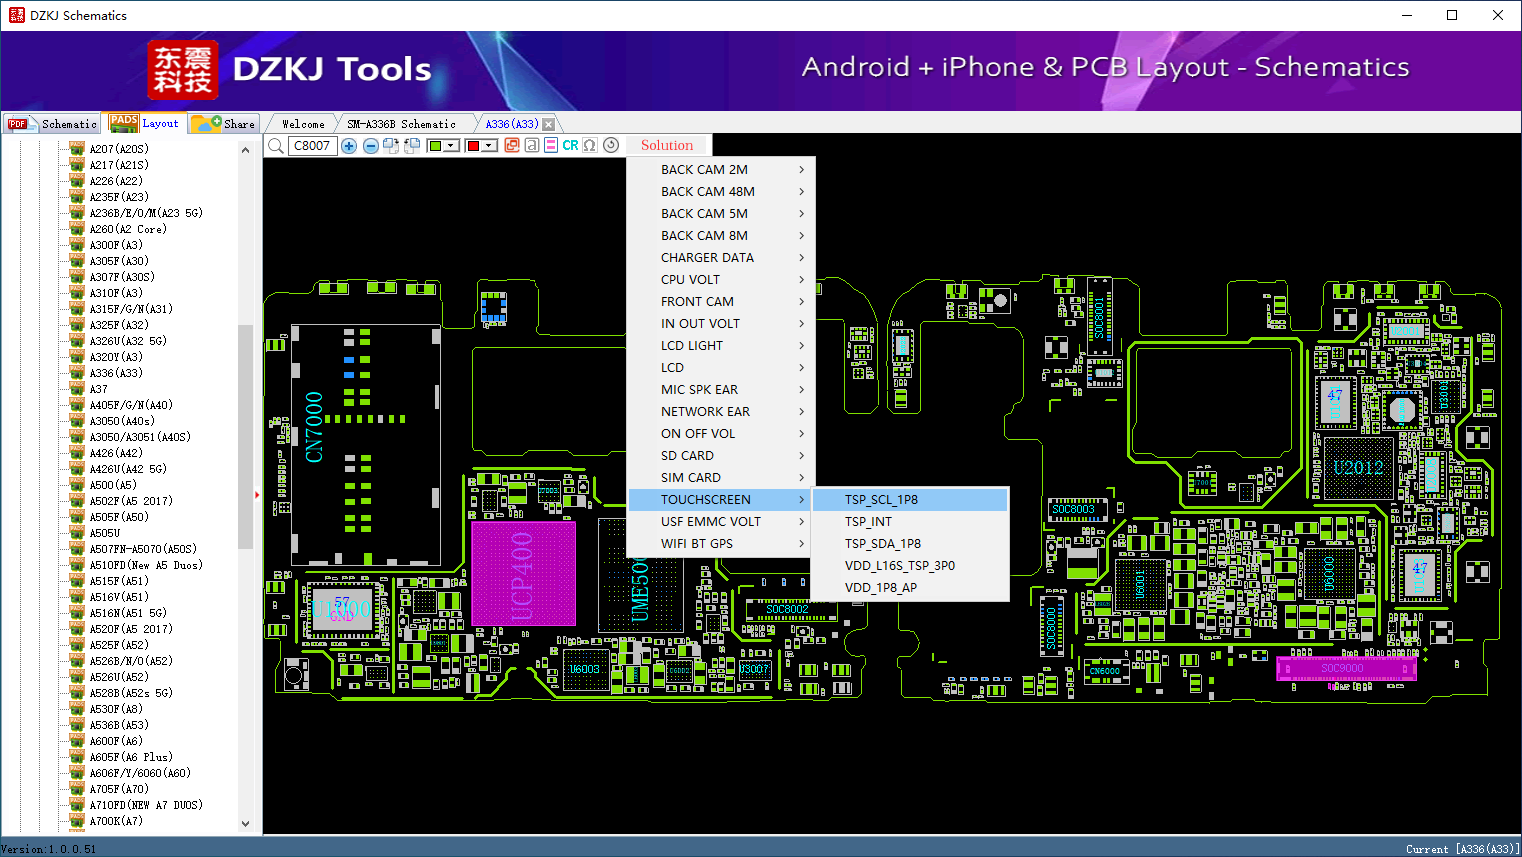Expand the FRONT CAM submenu
Image resolution: width=1522 pixels, height=857 pixels.
tap(721, 302)
